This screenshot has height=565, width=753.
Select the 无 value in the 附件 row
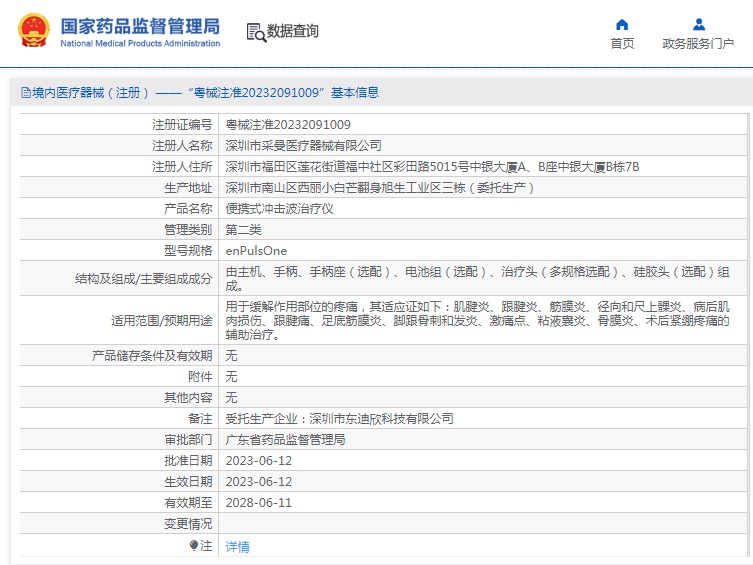point(231,377)
